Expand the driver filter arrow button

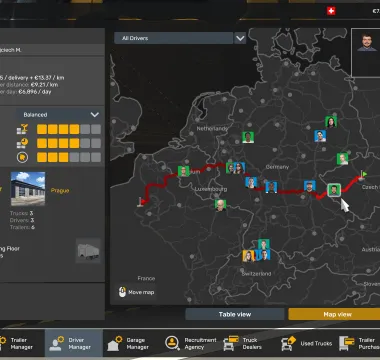pos(240,38)
